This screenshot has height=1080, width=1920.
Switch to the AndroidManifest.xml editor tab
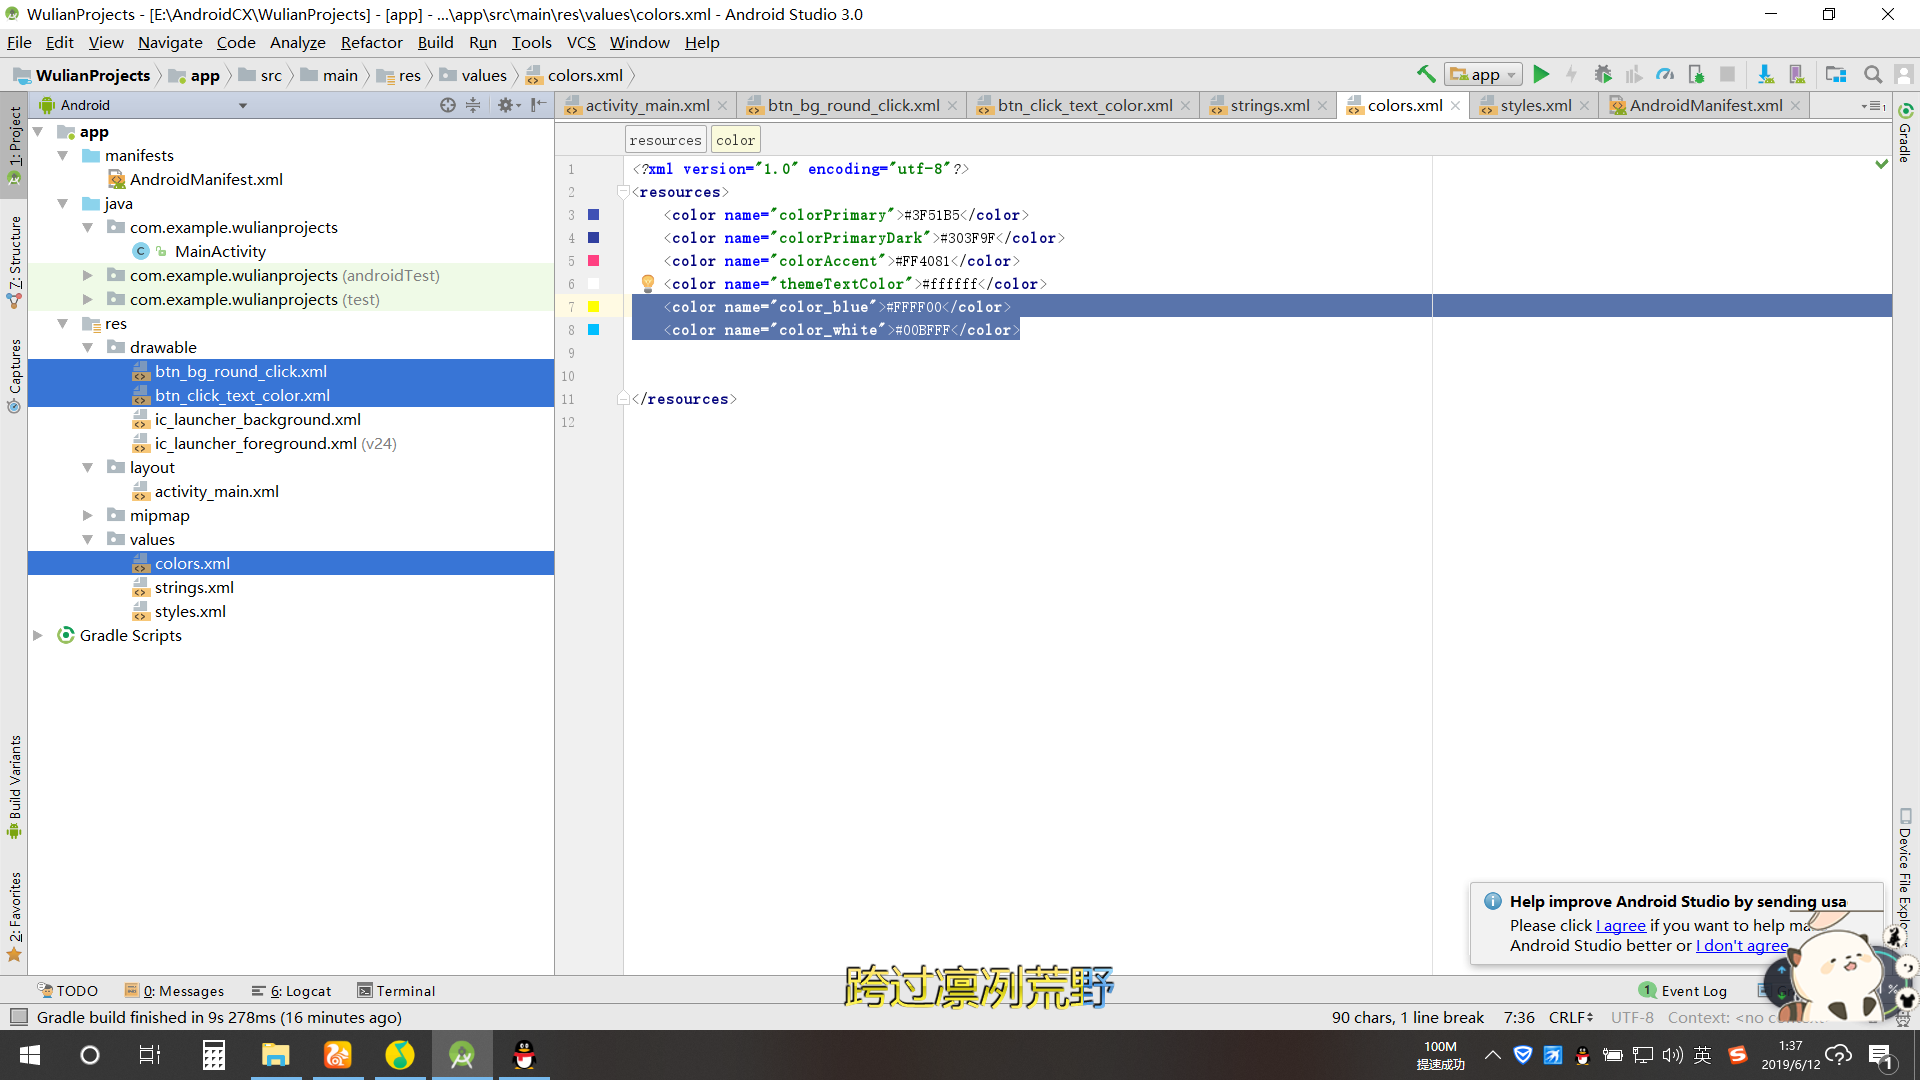coord(1705,105)
